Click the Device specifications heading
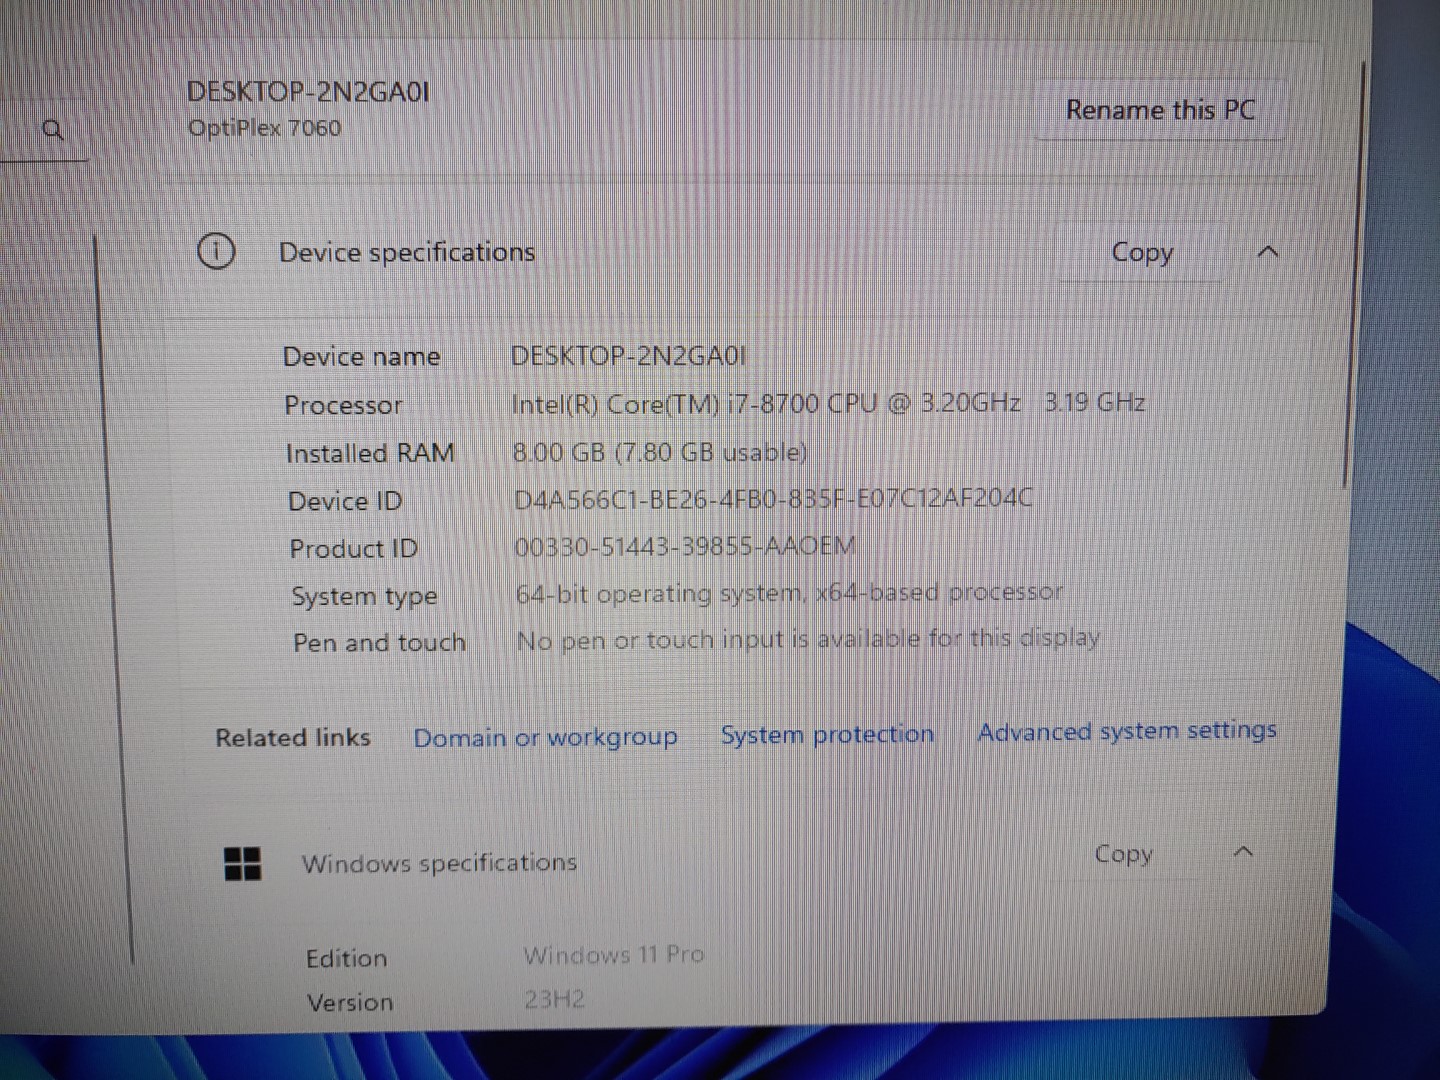 click(x=407, y=252)
